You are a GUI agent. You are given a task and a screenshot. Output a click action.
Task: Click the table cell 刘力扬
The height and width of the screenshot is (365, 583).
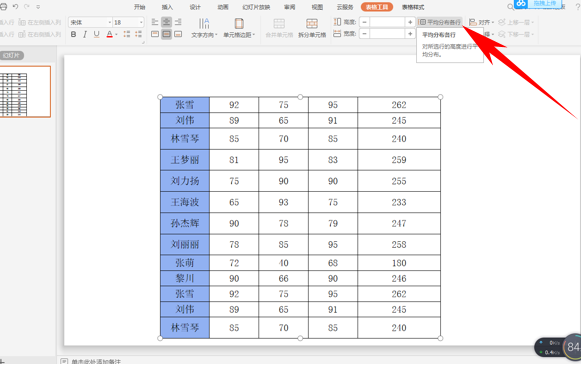(185, 181)
